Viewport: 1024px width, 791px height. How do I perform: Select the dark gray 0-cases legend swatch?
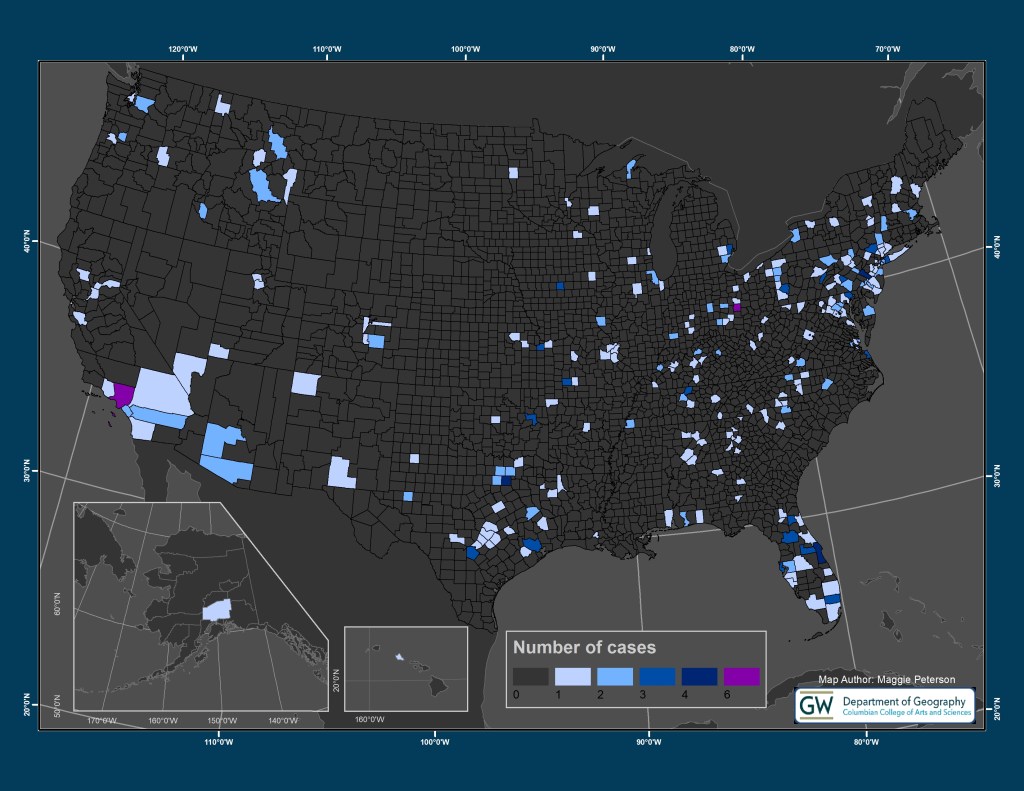click(530, 677)
